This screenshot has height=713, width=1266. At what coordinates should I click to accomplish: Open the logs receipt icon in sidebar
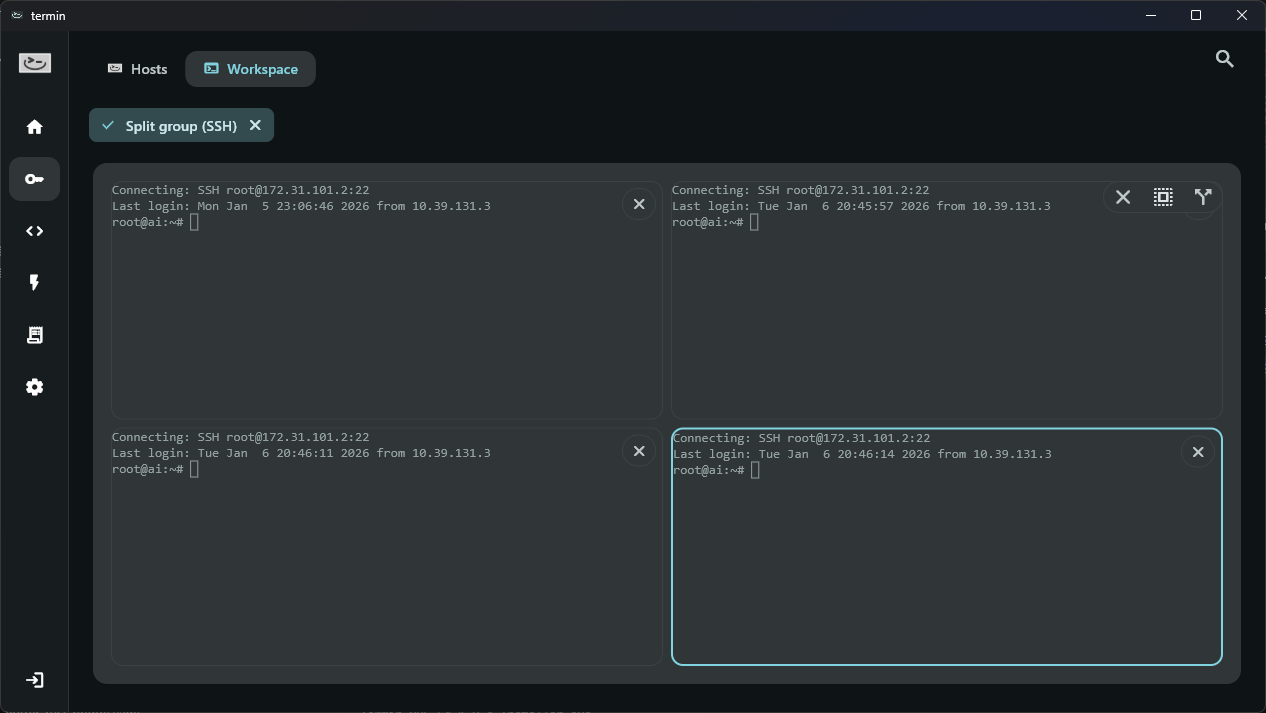[34, 335]
